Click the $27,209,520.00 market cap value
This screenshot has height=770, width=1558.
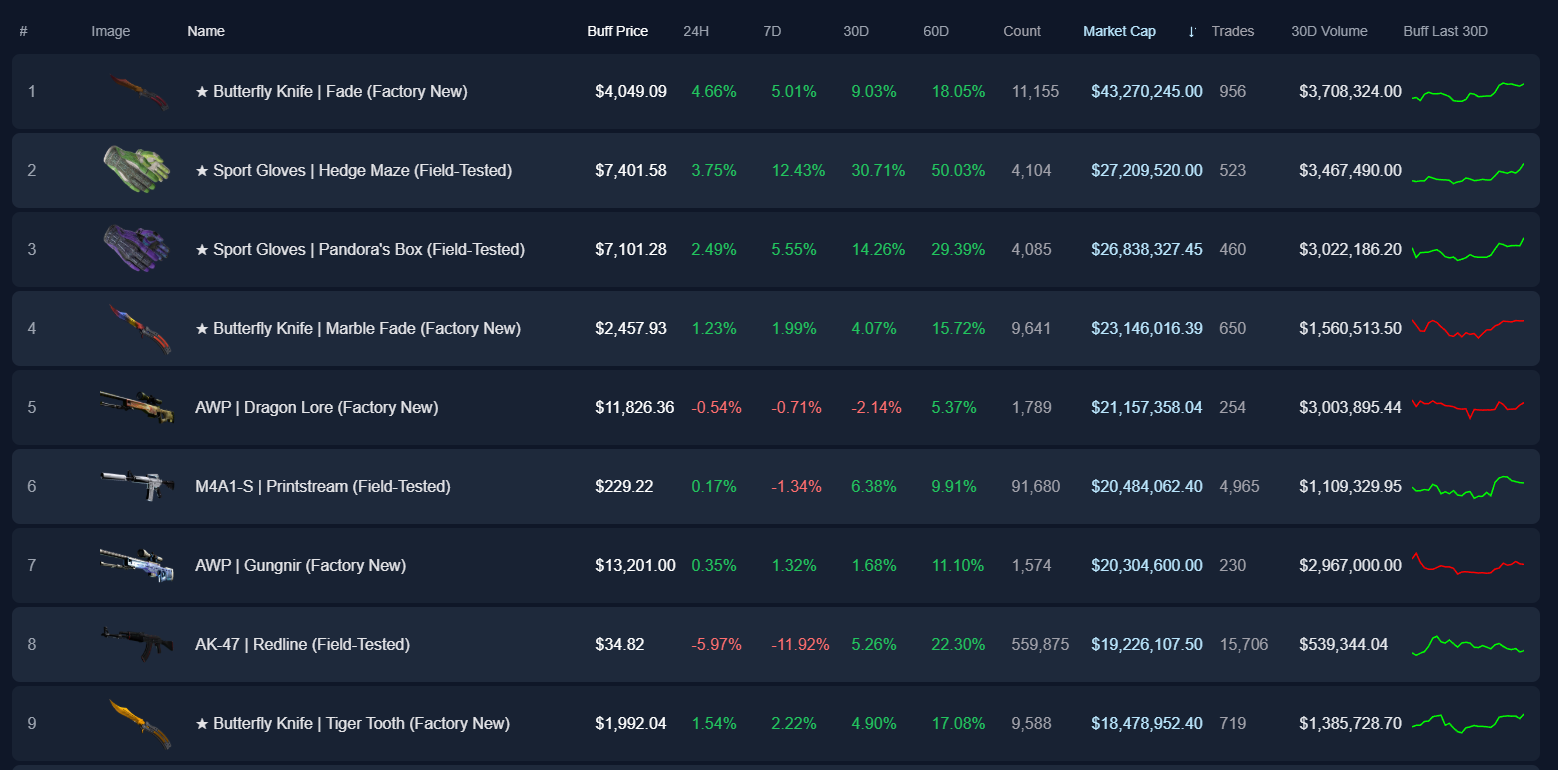[1147, 170]
